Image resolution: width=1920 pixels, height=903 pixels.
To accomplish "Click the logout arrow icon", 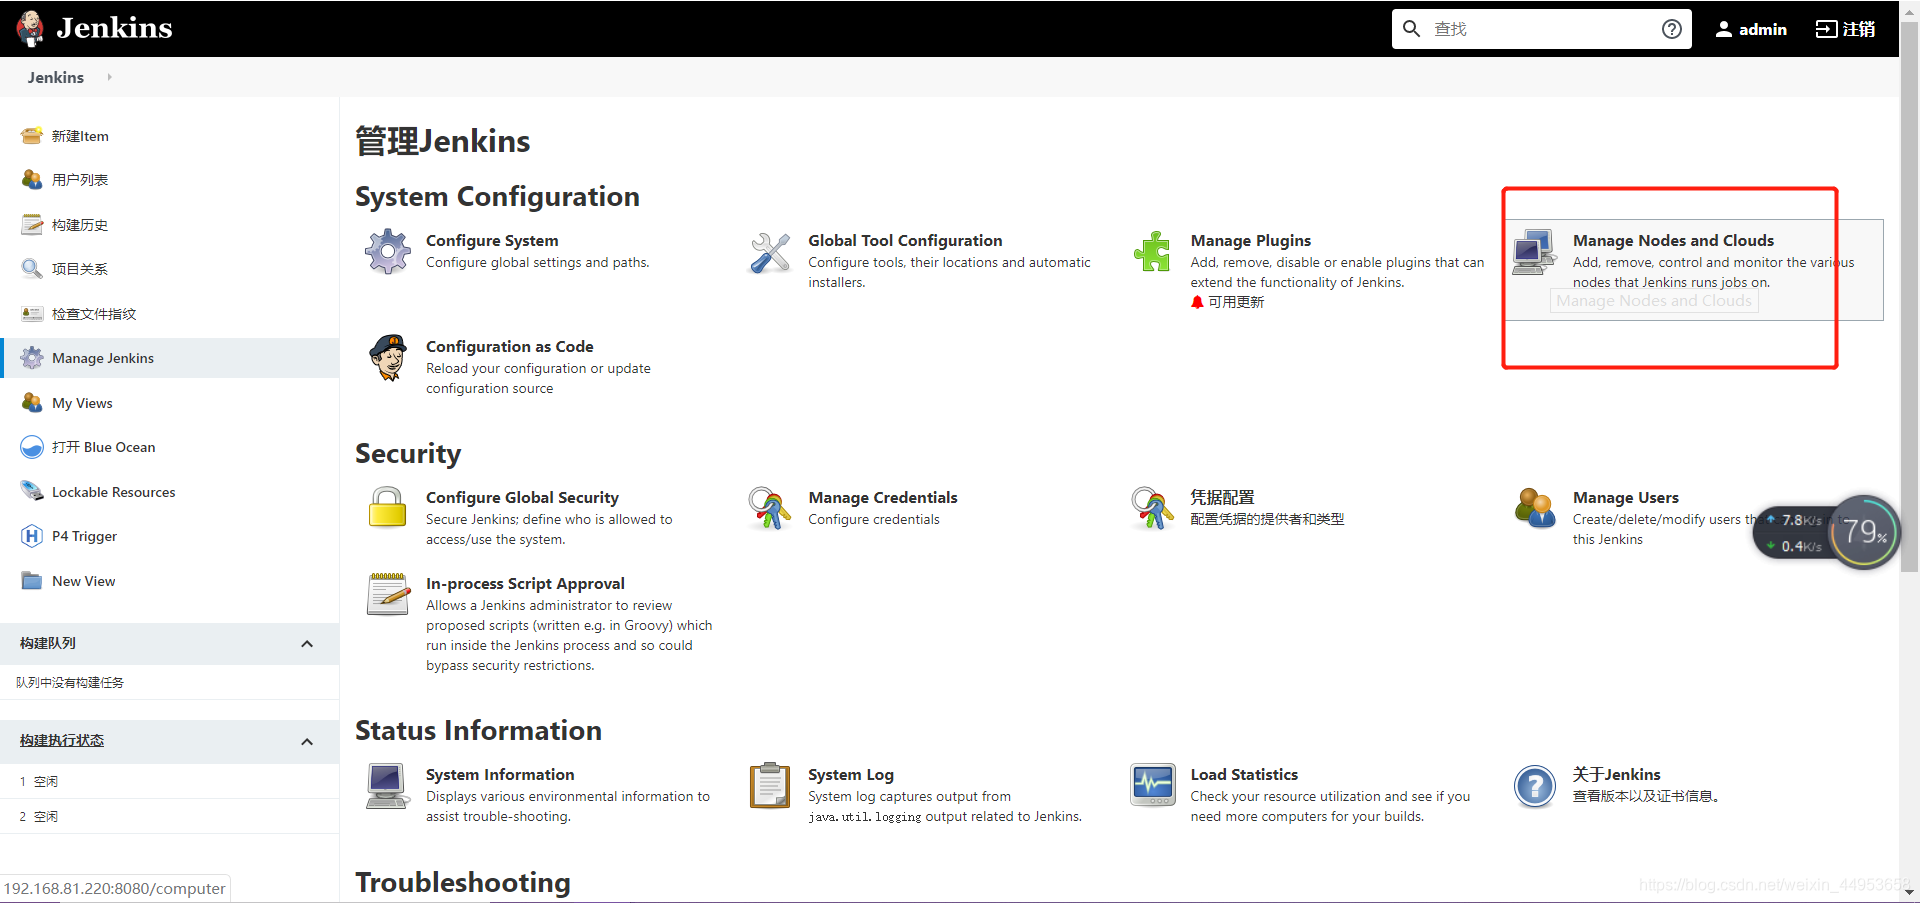I will click(1826, 29).
